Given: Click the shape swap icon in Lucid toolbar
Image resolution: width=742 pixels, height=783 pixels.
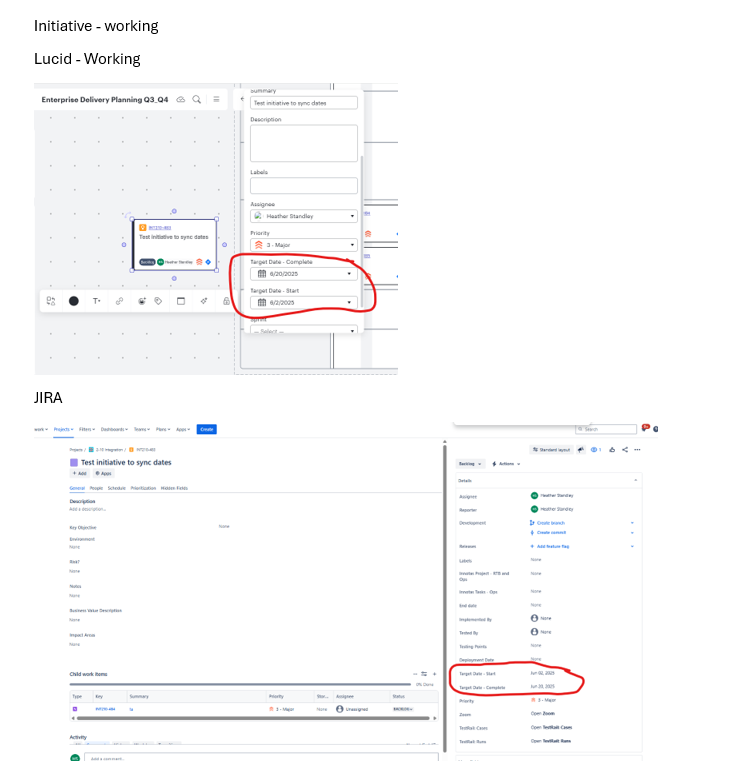Looking at the screenshot, I should 50,301.
